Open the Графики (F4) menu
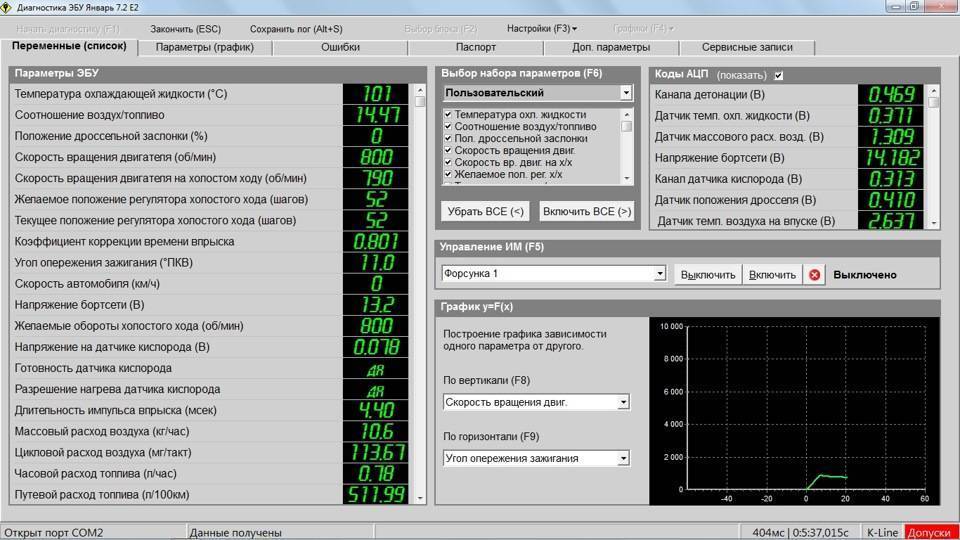This screenshot has height=540, width=960. [643, 29]
